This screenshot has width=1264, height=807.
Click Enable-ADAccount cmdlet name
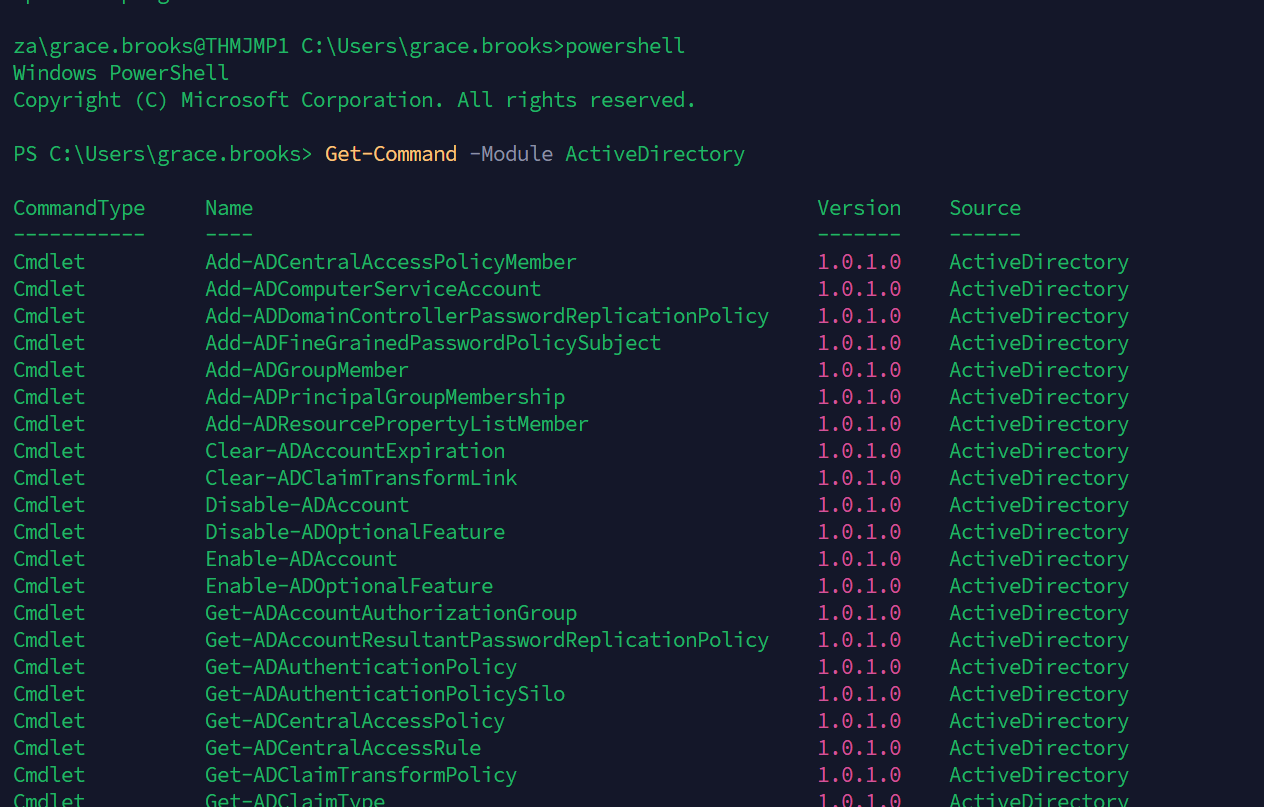[x=301, y=559]
